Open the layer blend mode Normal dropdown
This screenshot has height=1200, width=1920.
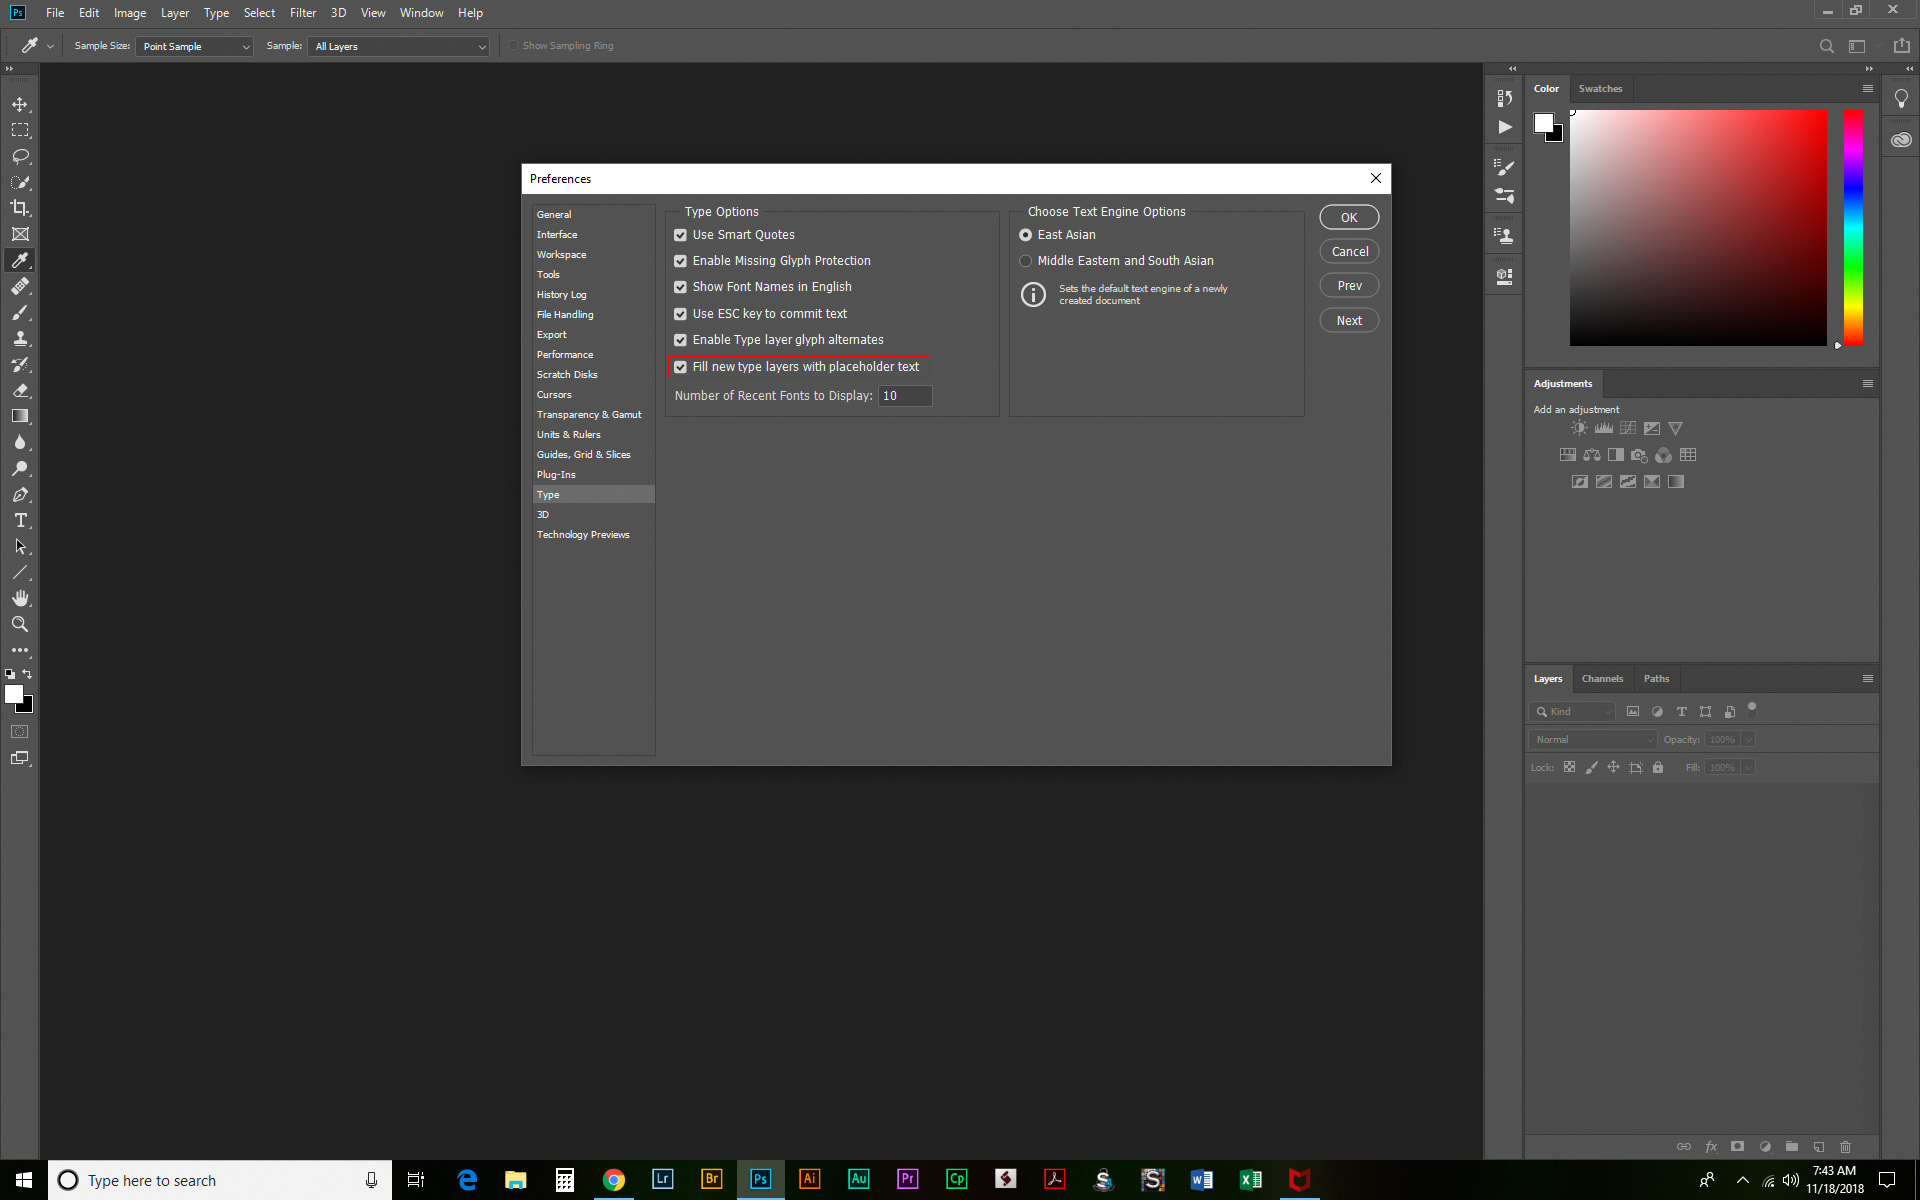tap(1592, 739)
